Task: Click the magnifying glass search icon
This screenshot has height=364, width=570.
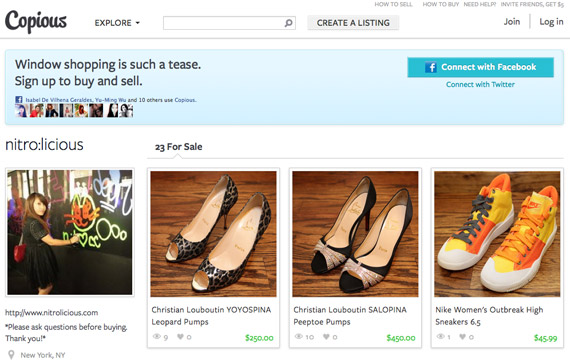Action: [288, 23]
